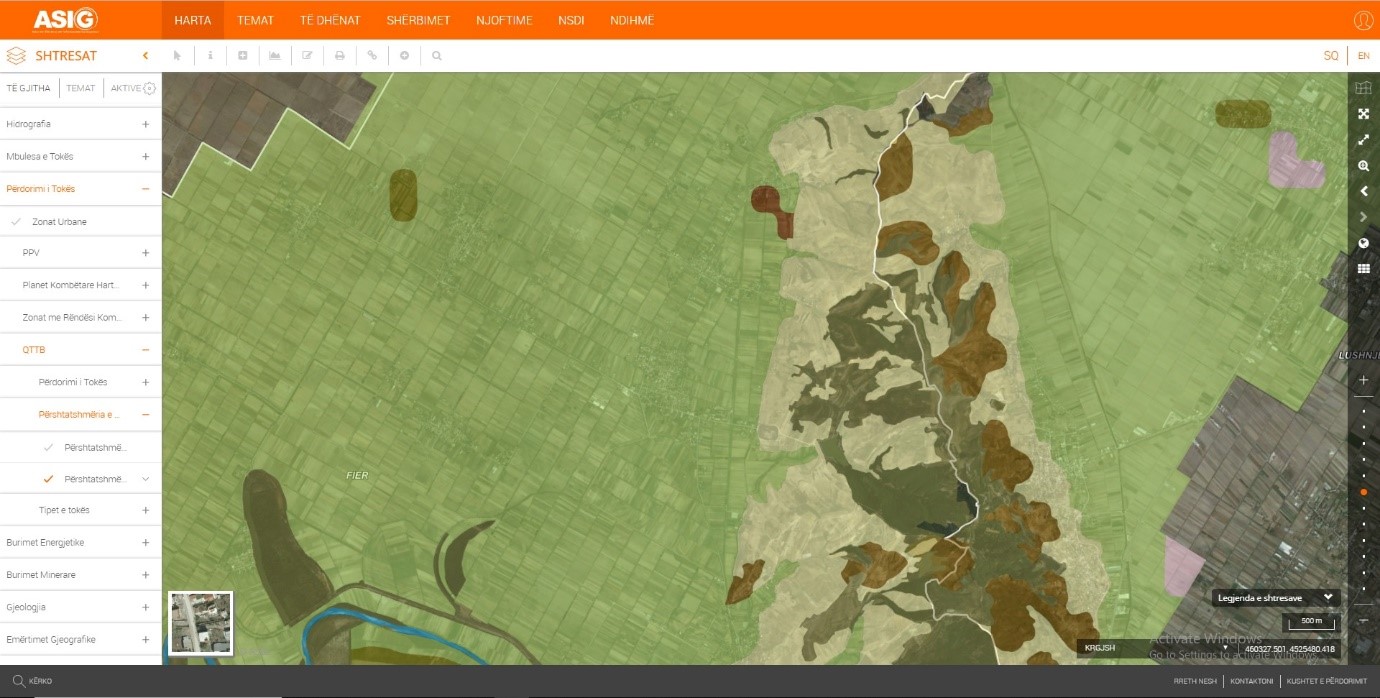The width and height of the screenshot is (1380, 698).
Task: Open the grid basemap gallery icon
Action: click(1363, 269)
